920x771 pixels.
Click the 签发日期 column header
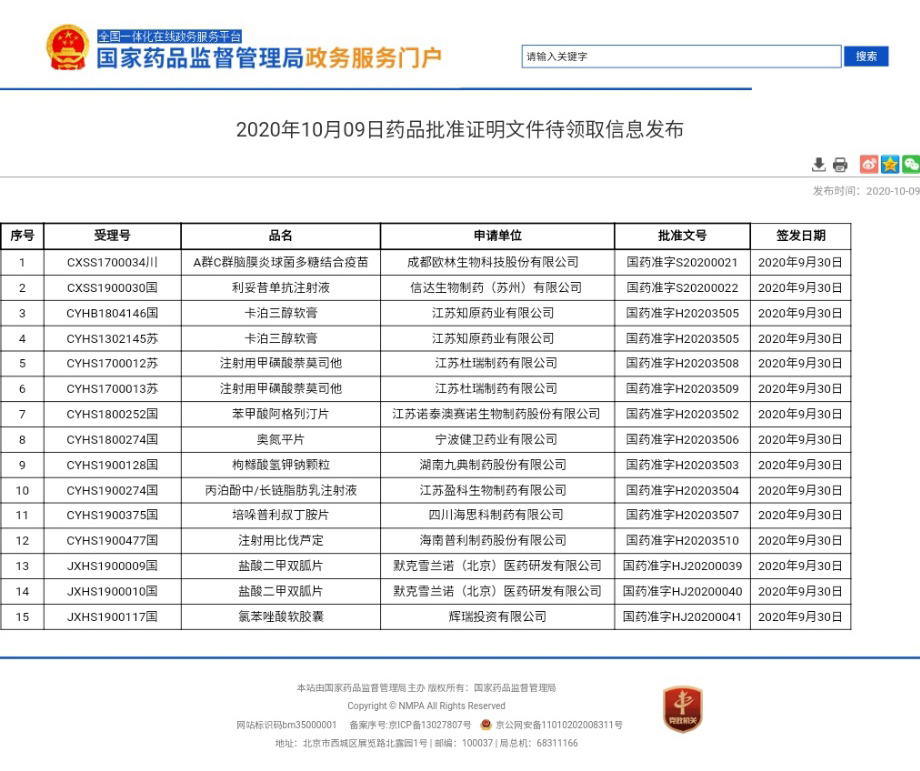(x=800, y=236)
